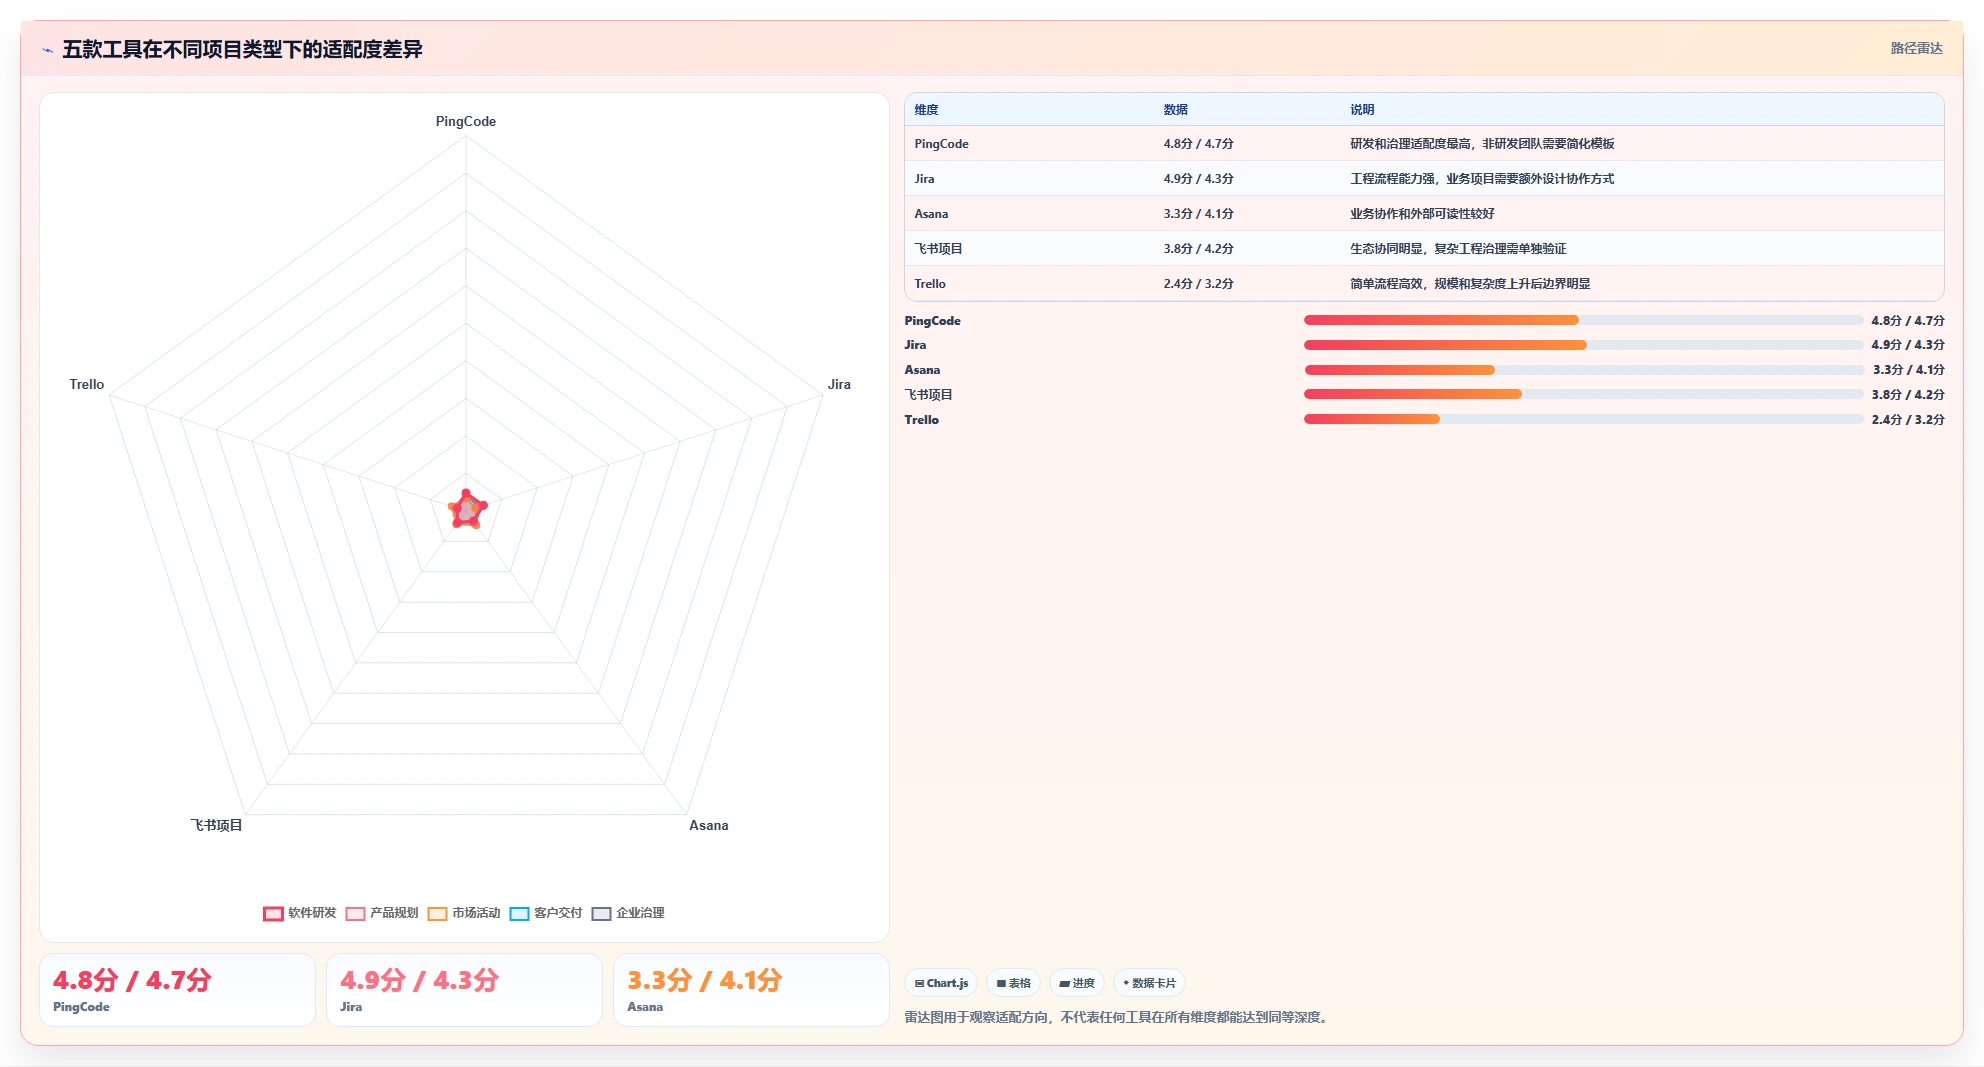Click the Asana axis label on radar
Screen dimensions: 1984x1067
[708, 825]
